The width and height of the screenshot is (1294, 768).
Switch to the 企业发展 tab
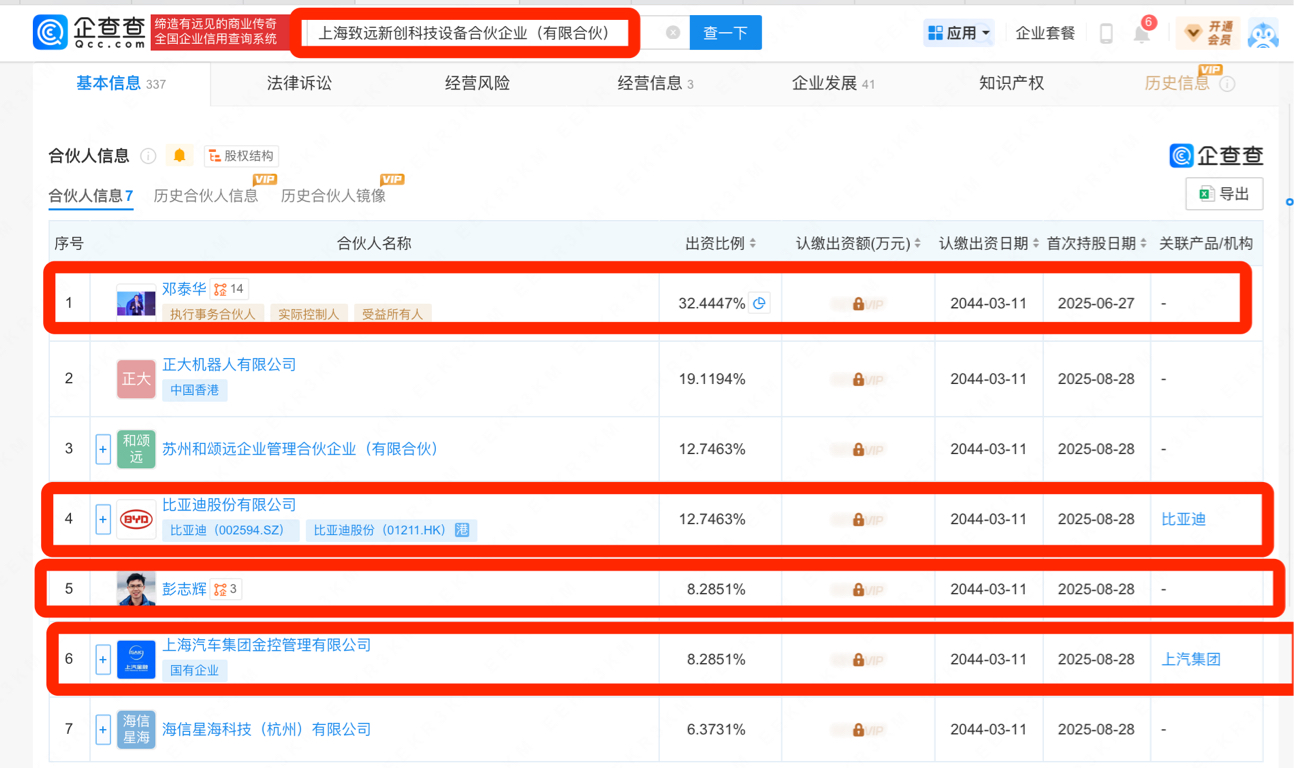pos(833,84)
